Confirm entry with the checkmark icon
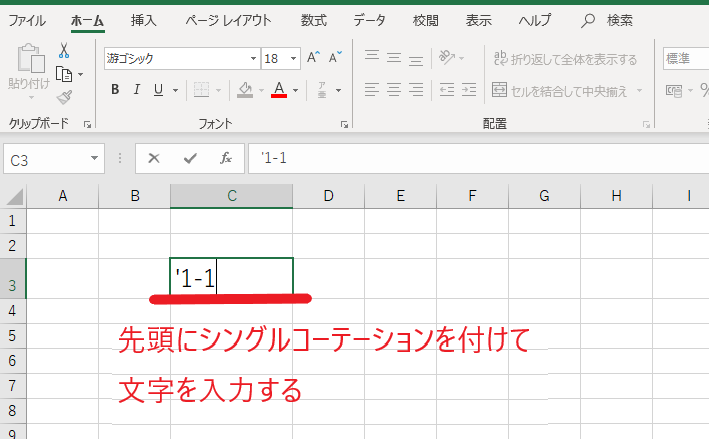Viewport: 709px width, 439px height. tap(190, 158)
